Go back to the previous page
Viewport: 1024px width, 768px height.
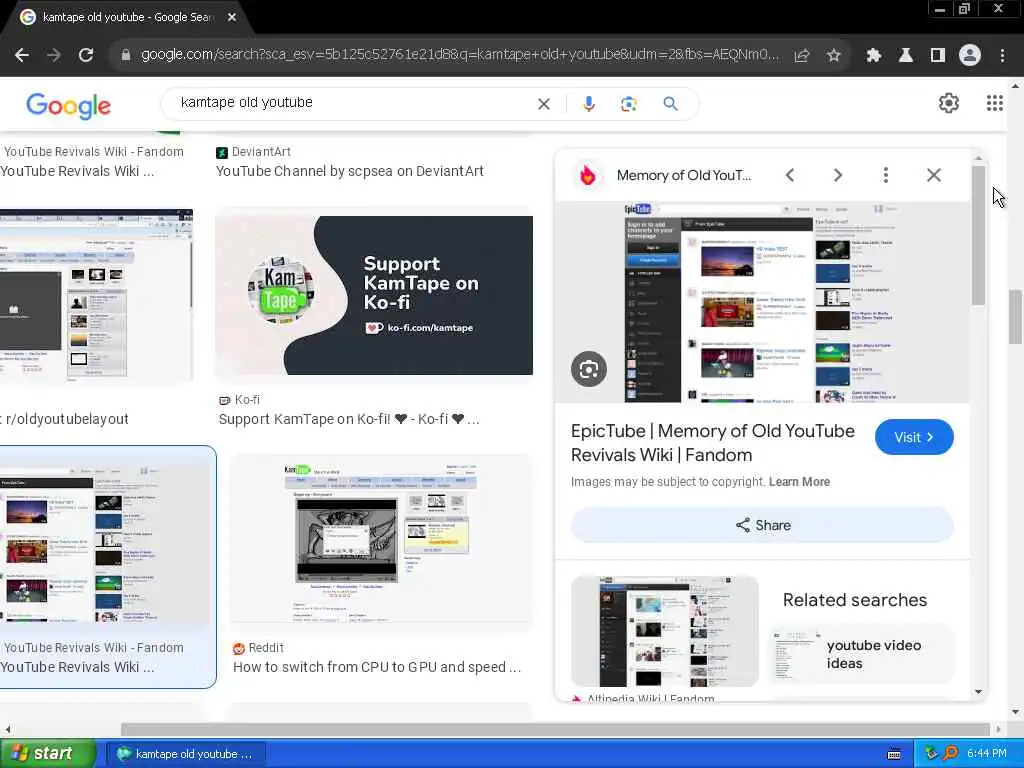click(x=22, y=56)
